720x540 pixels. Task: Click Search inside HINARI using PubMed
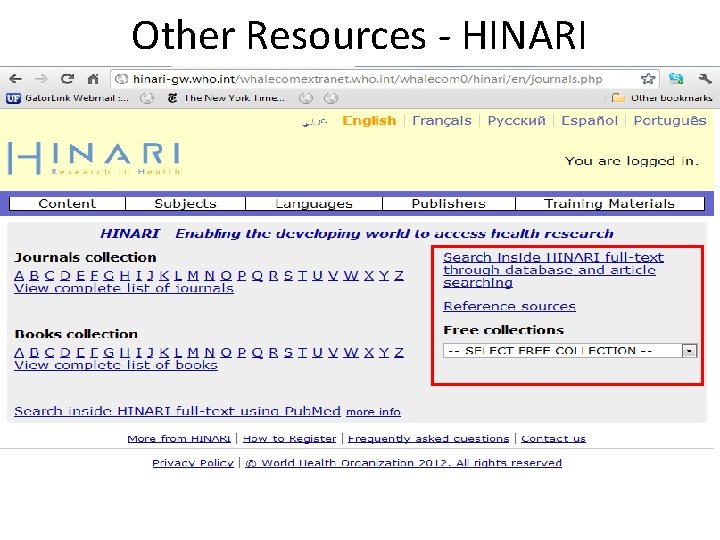point(177,411)
